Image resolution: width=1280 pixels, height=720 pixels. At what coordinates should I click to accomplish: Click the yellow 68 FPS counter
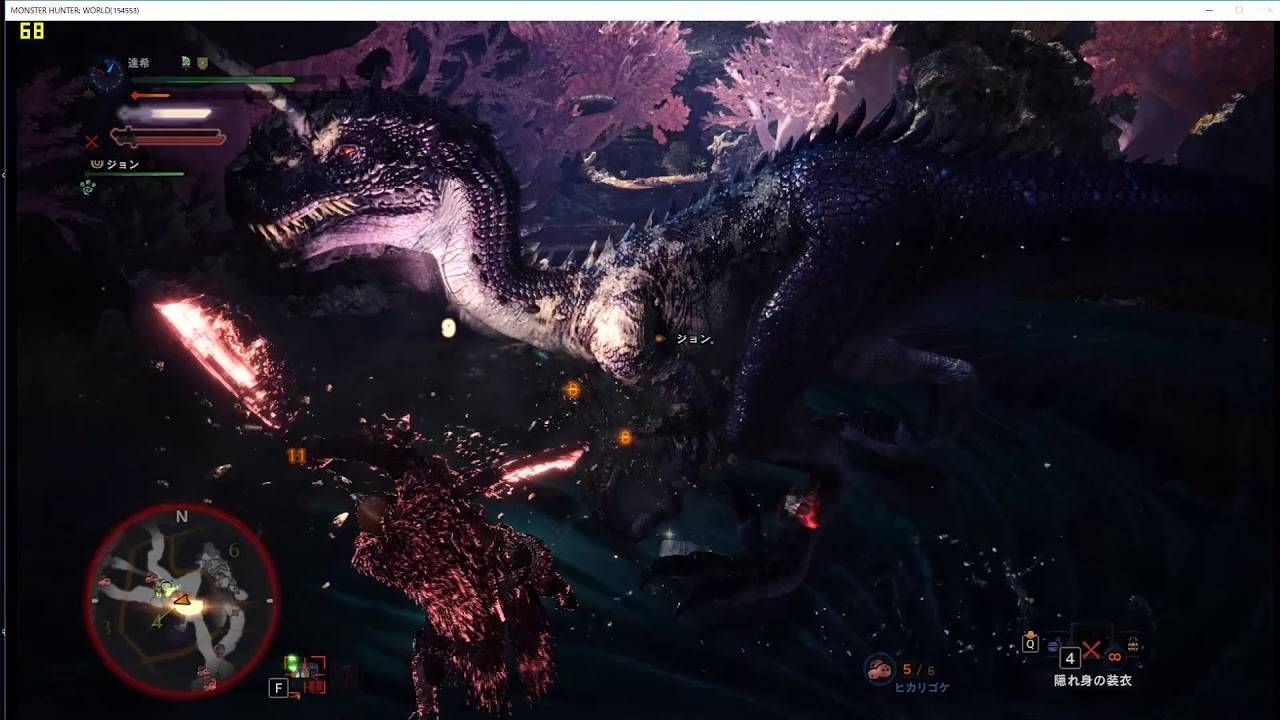[30, 30]
